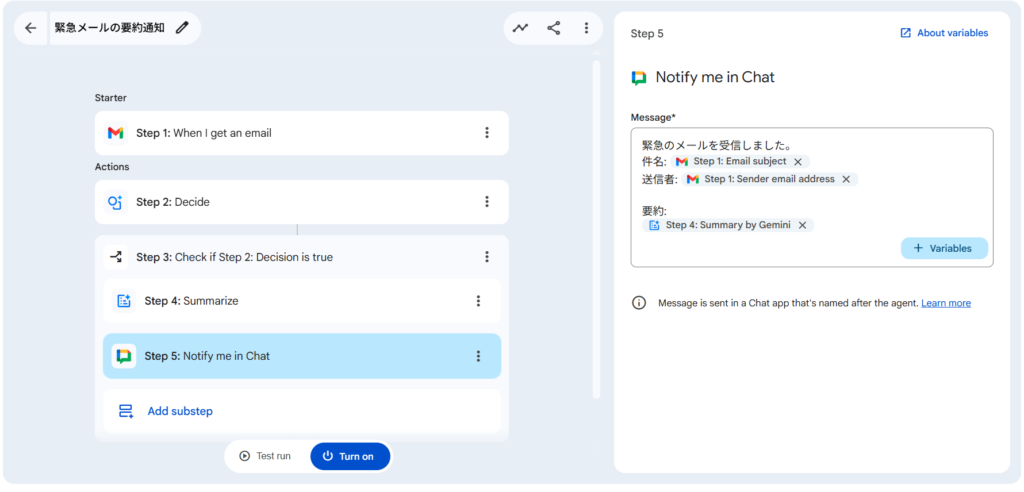The width and height of the screenshot is (1024, 492).
Task: Click the share icon
Action: point(553,28)
